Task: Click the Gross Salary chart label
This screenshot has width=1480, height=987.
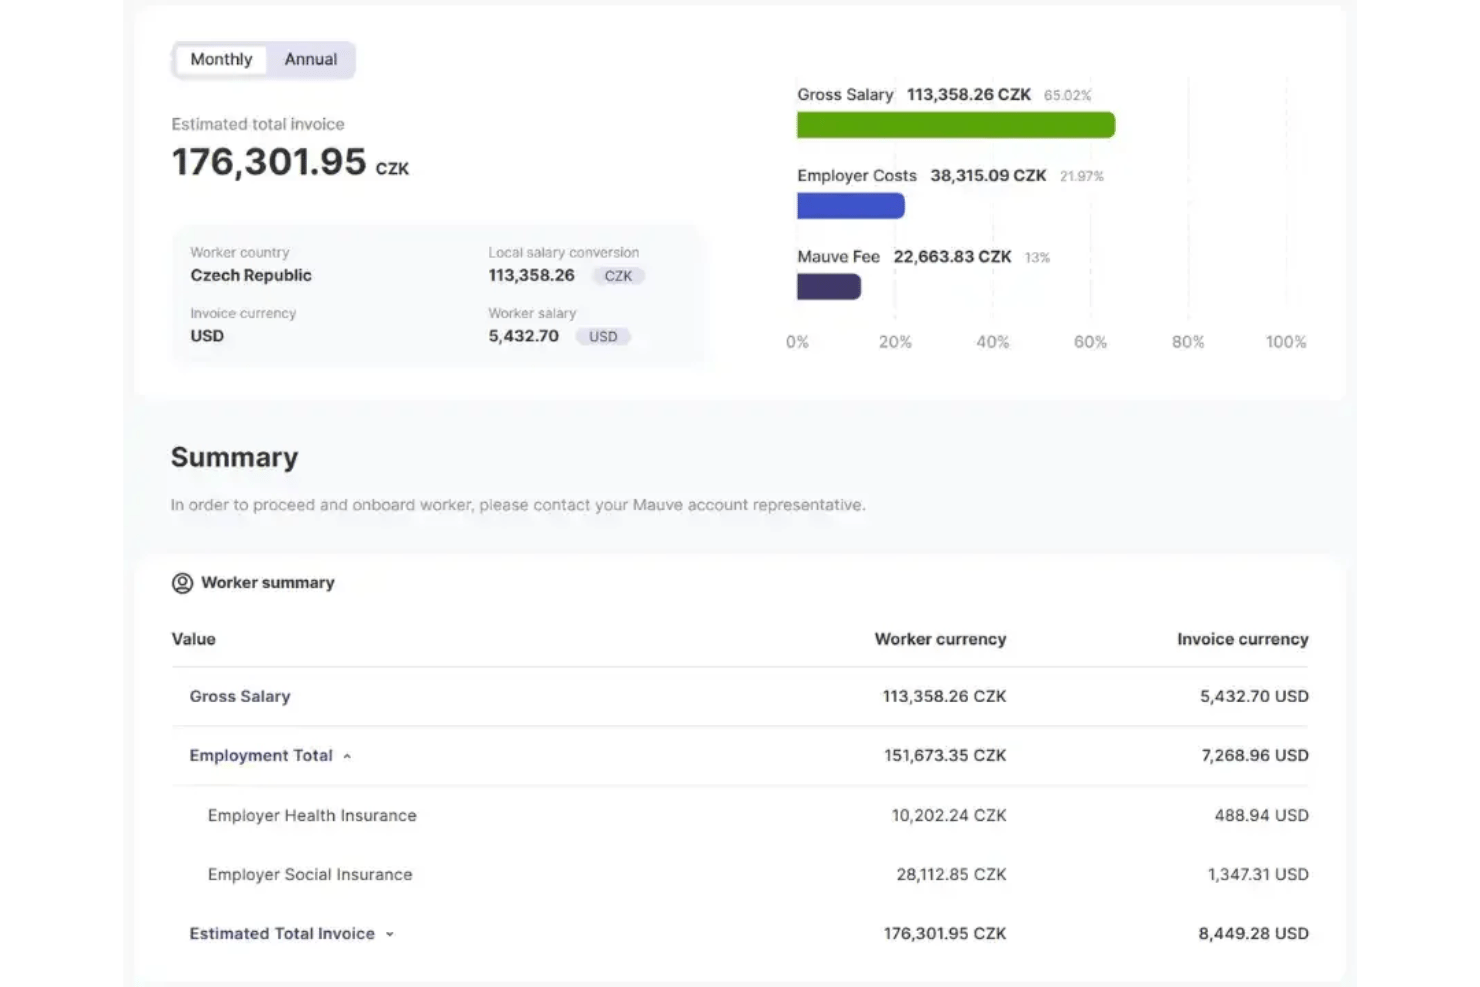Action: (845, 94)
